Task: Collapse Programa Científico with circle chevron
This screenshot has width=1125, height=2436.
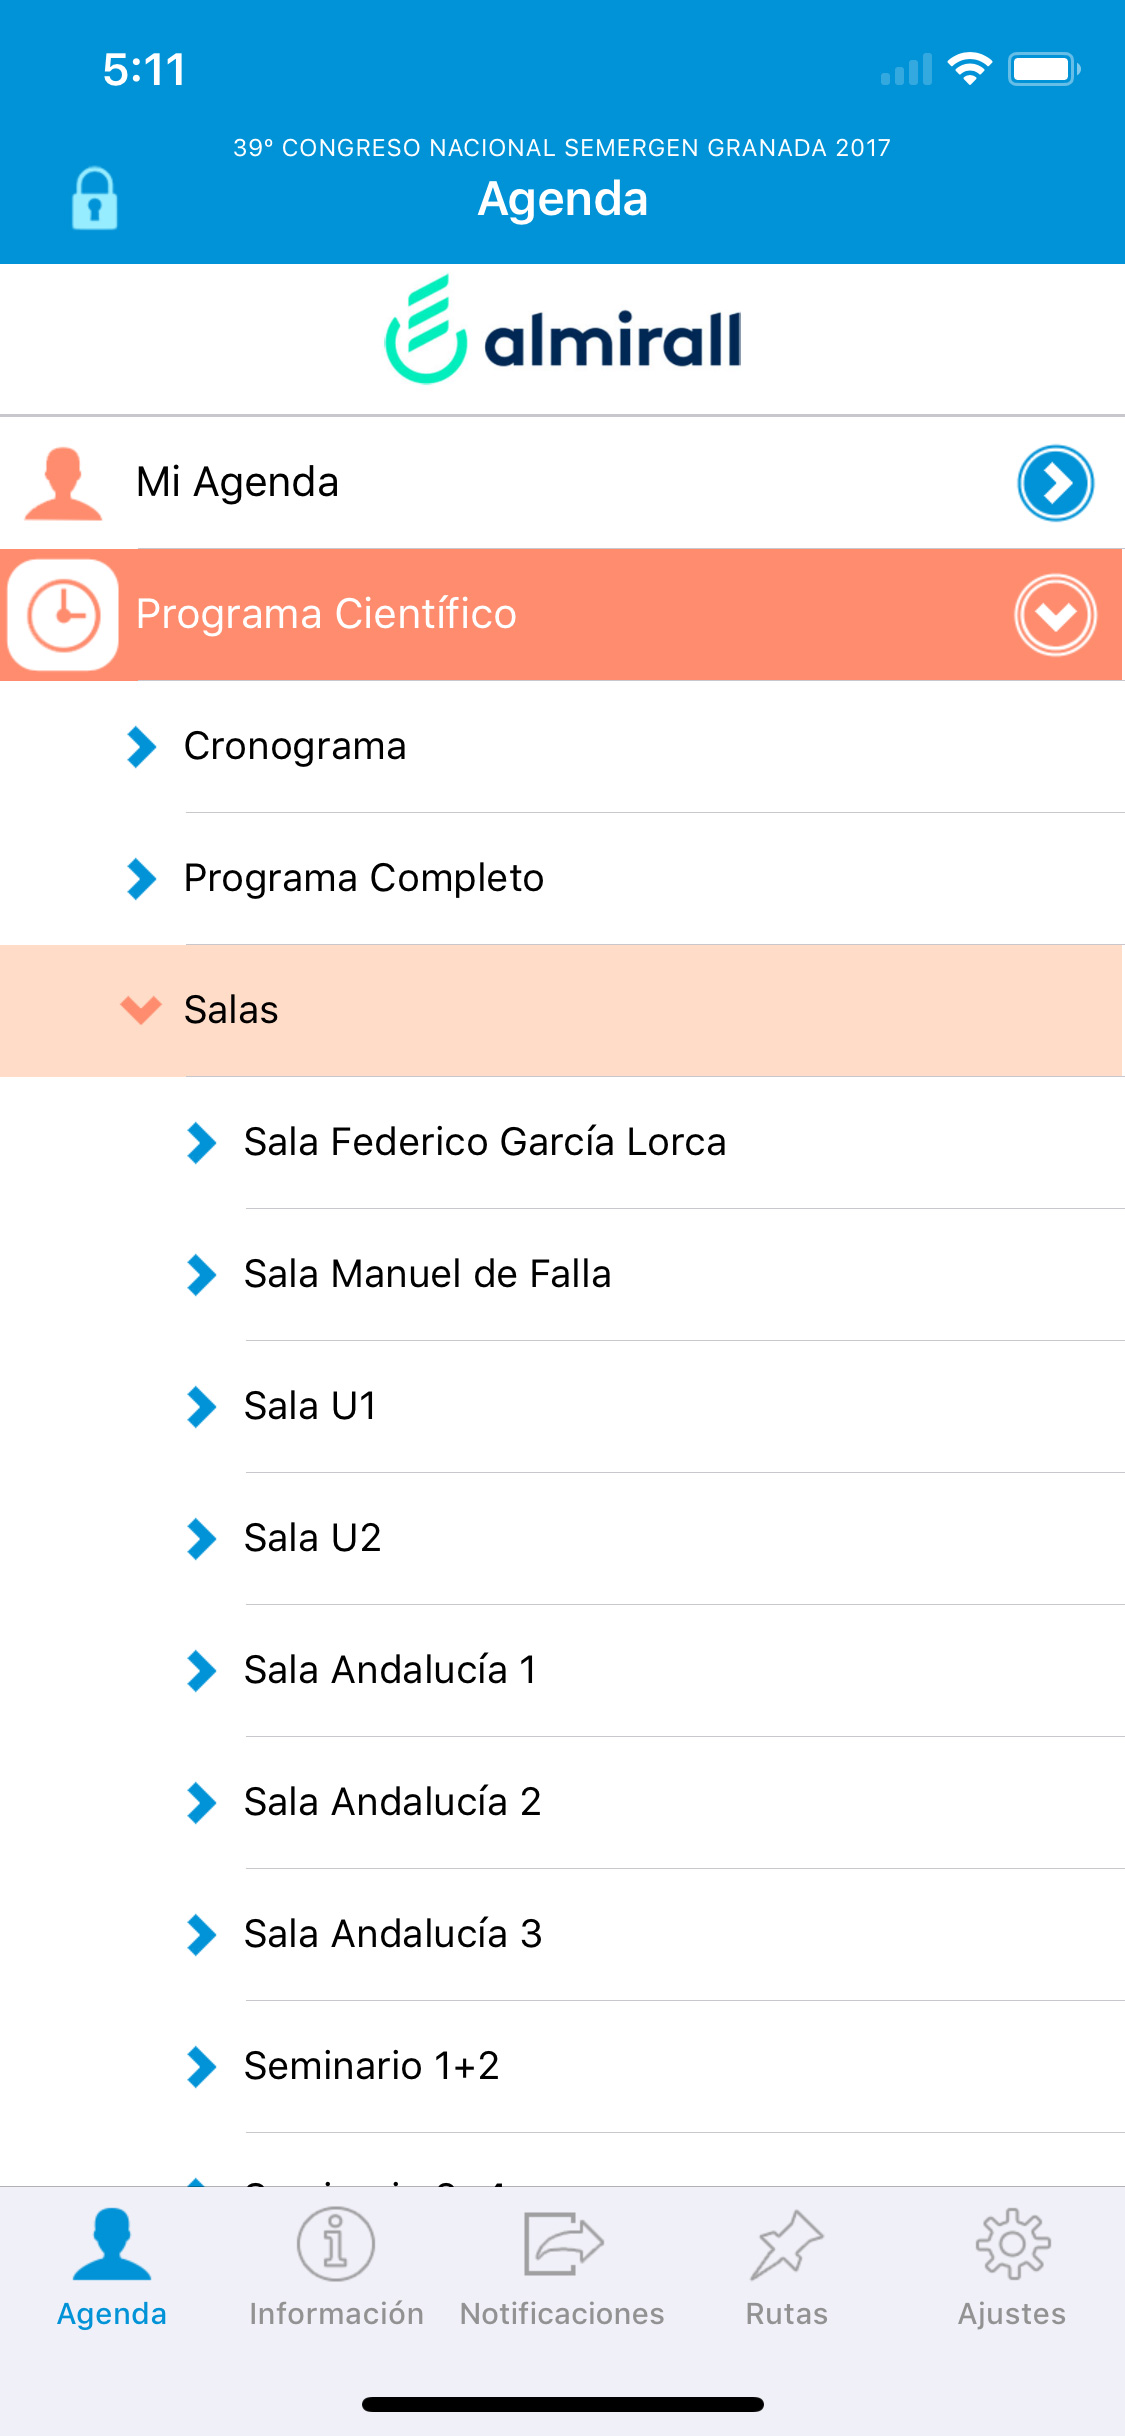Action: coord(1055,615)
